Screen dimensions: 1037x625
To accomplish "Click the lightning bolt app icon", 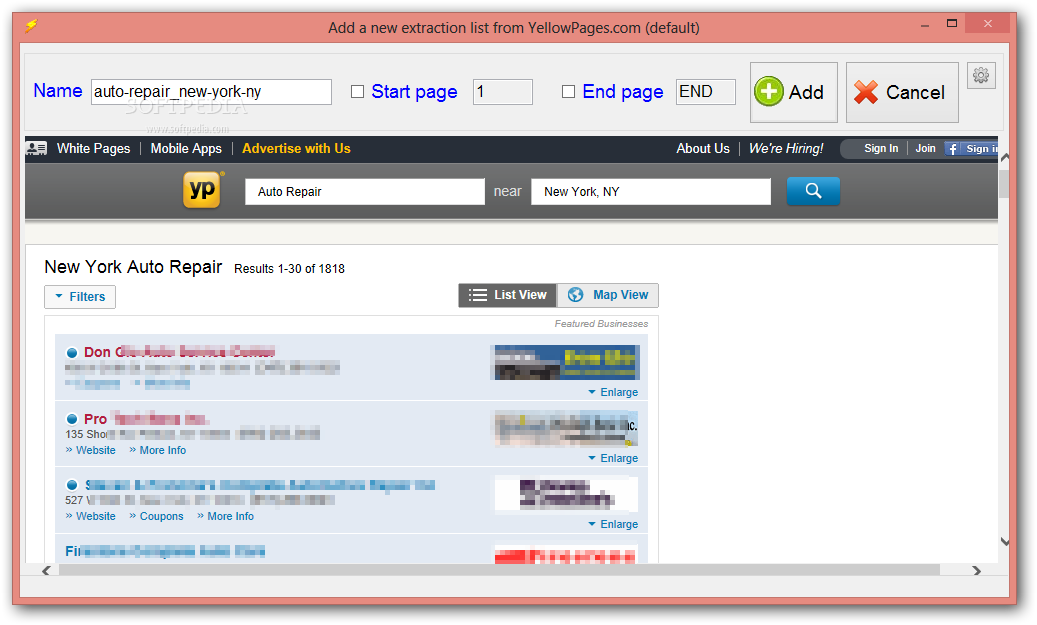I will pos(31,26).
